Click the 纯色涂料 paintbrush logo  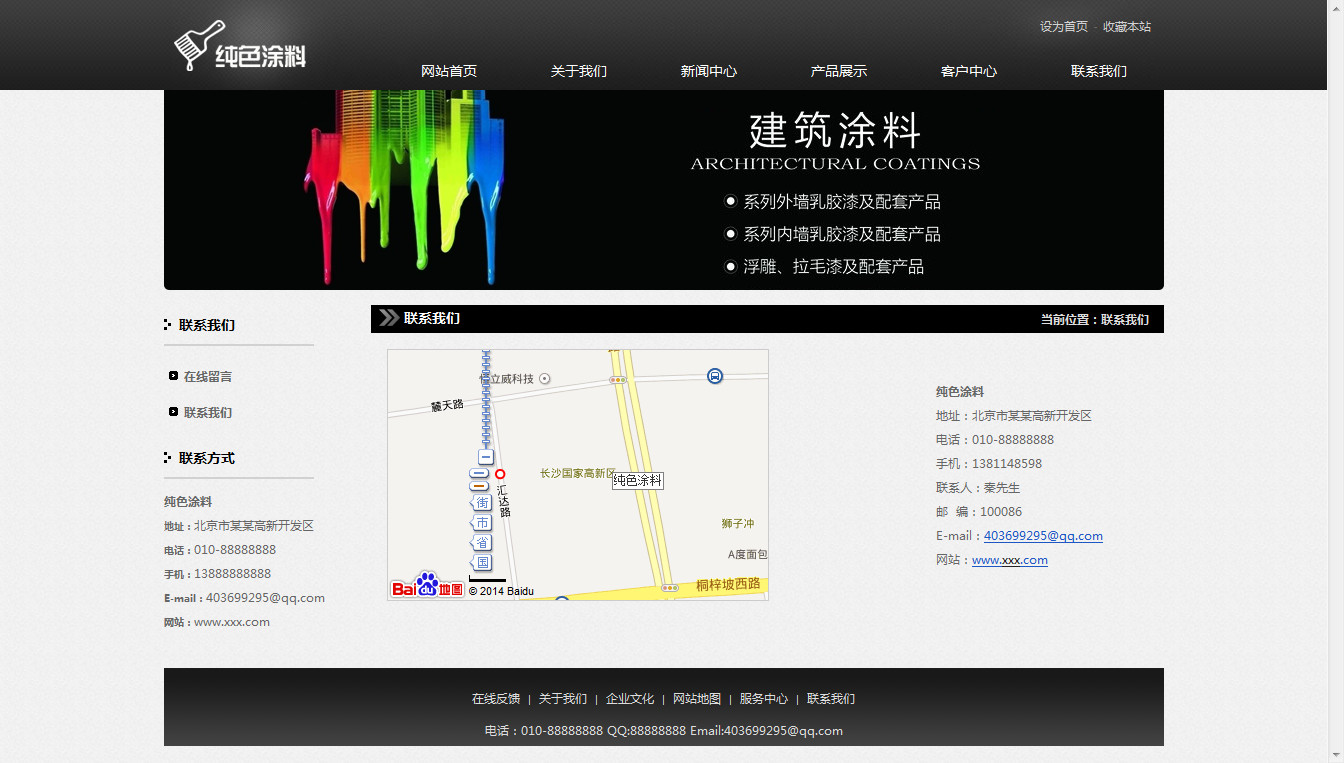tap(240, 47)
